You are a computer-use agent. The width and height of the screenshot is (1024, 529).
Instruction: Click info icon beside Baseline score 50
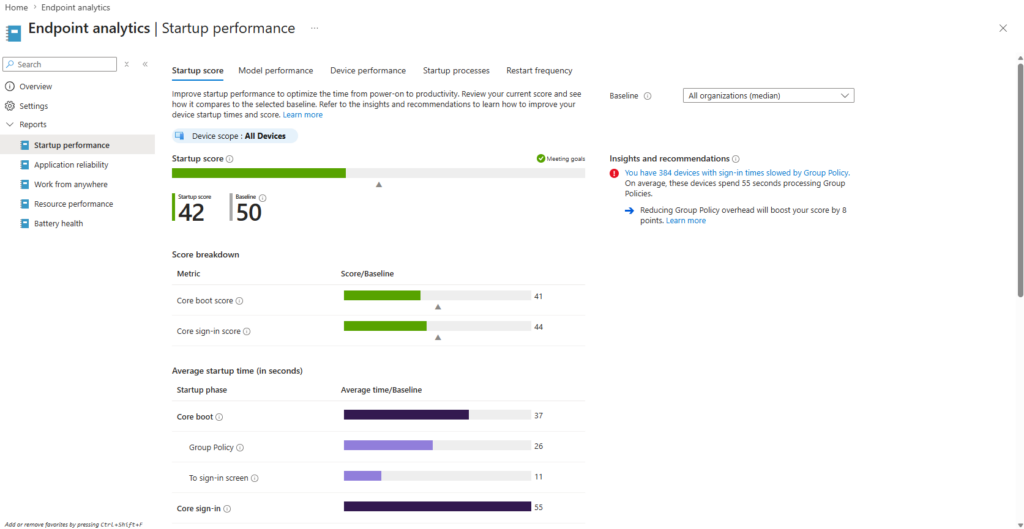[263, 198]
